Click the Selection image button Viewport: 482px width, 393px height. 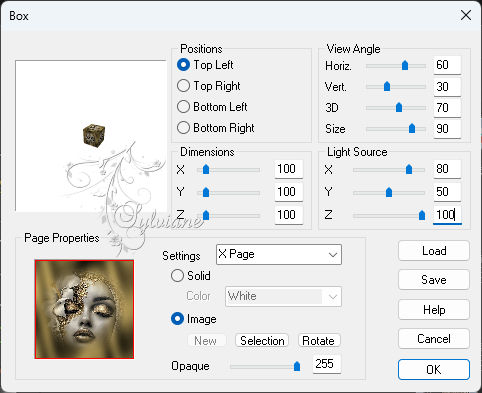[262, 341]
